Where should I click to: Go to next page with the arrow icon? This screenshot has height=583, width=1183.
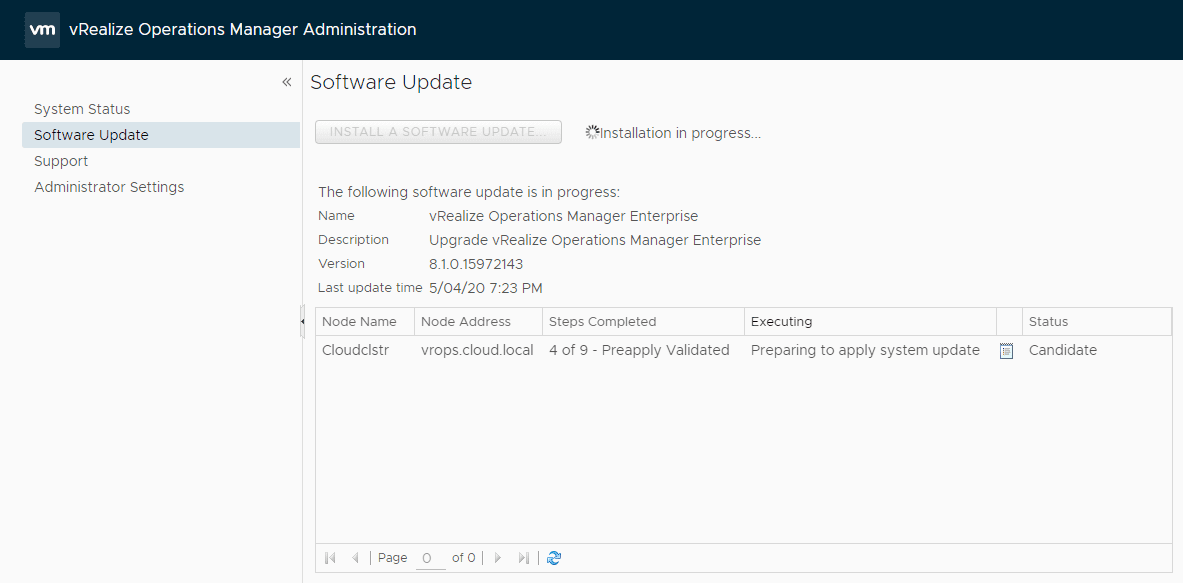click(497, 557)
